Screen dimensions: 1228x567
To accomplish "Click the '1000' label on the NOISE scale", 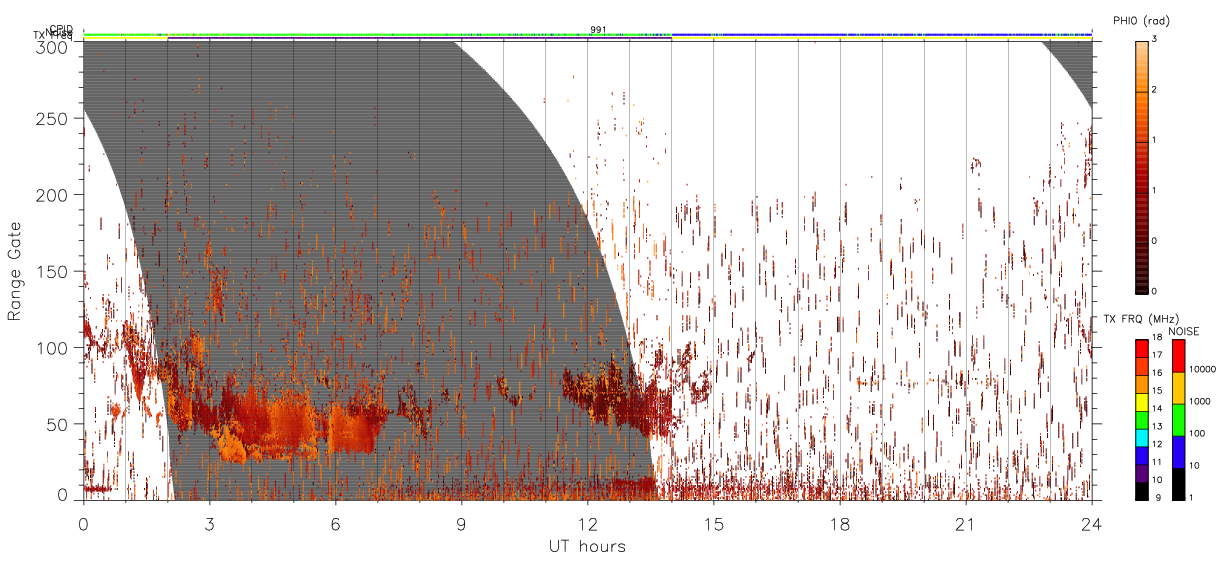I will click(x=1200, y=401).
